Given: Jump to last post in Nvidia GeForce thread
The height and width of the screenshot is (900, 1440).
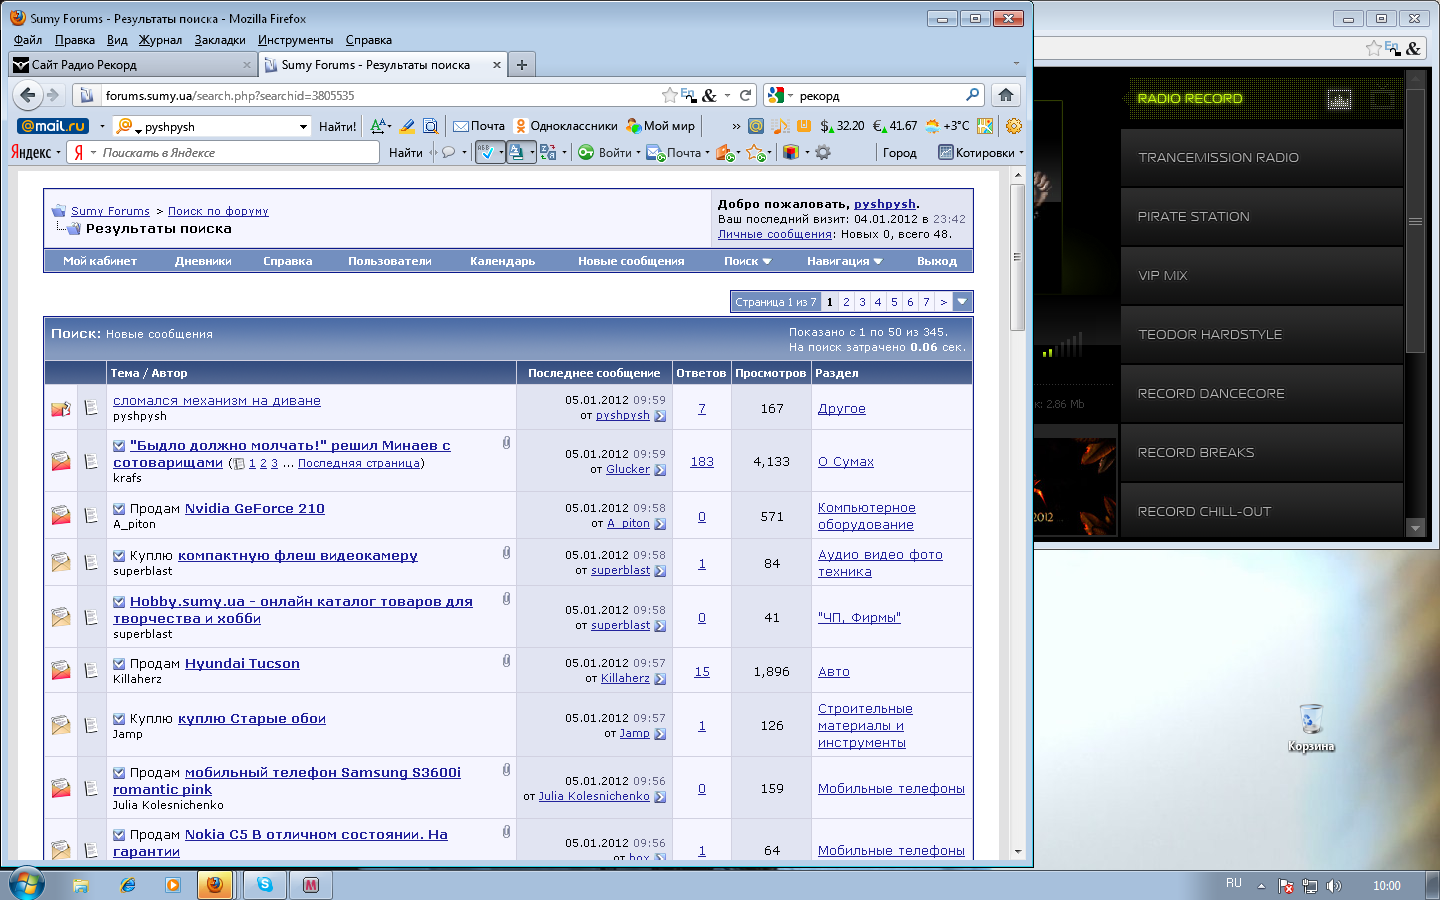Looking at the screenshot, I should point(660,523).
